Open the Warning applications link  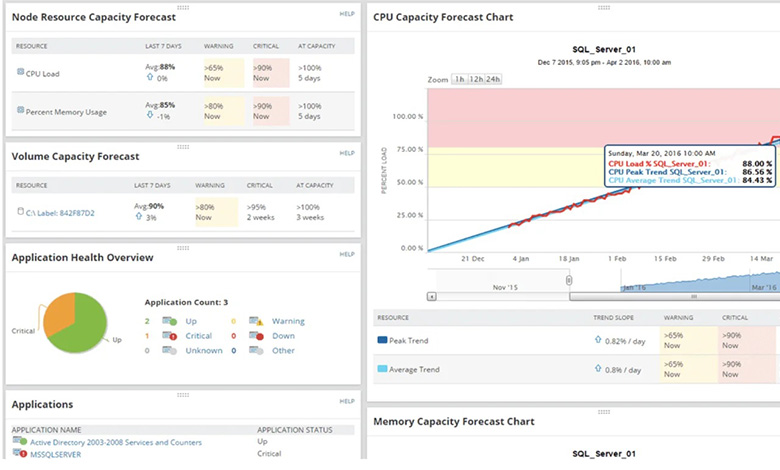pos(288,321)
